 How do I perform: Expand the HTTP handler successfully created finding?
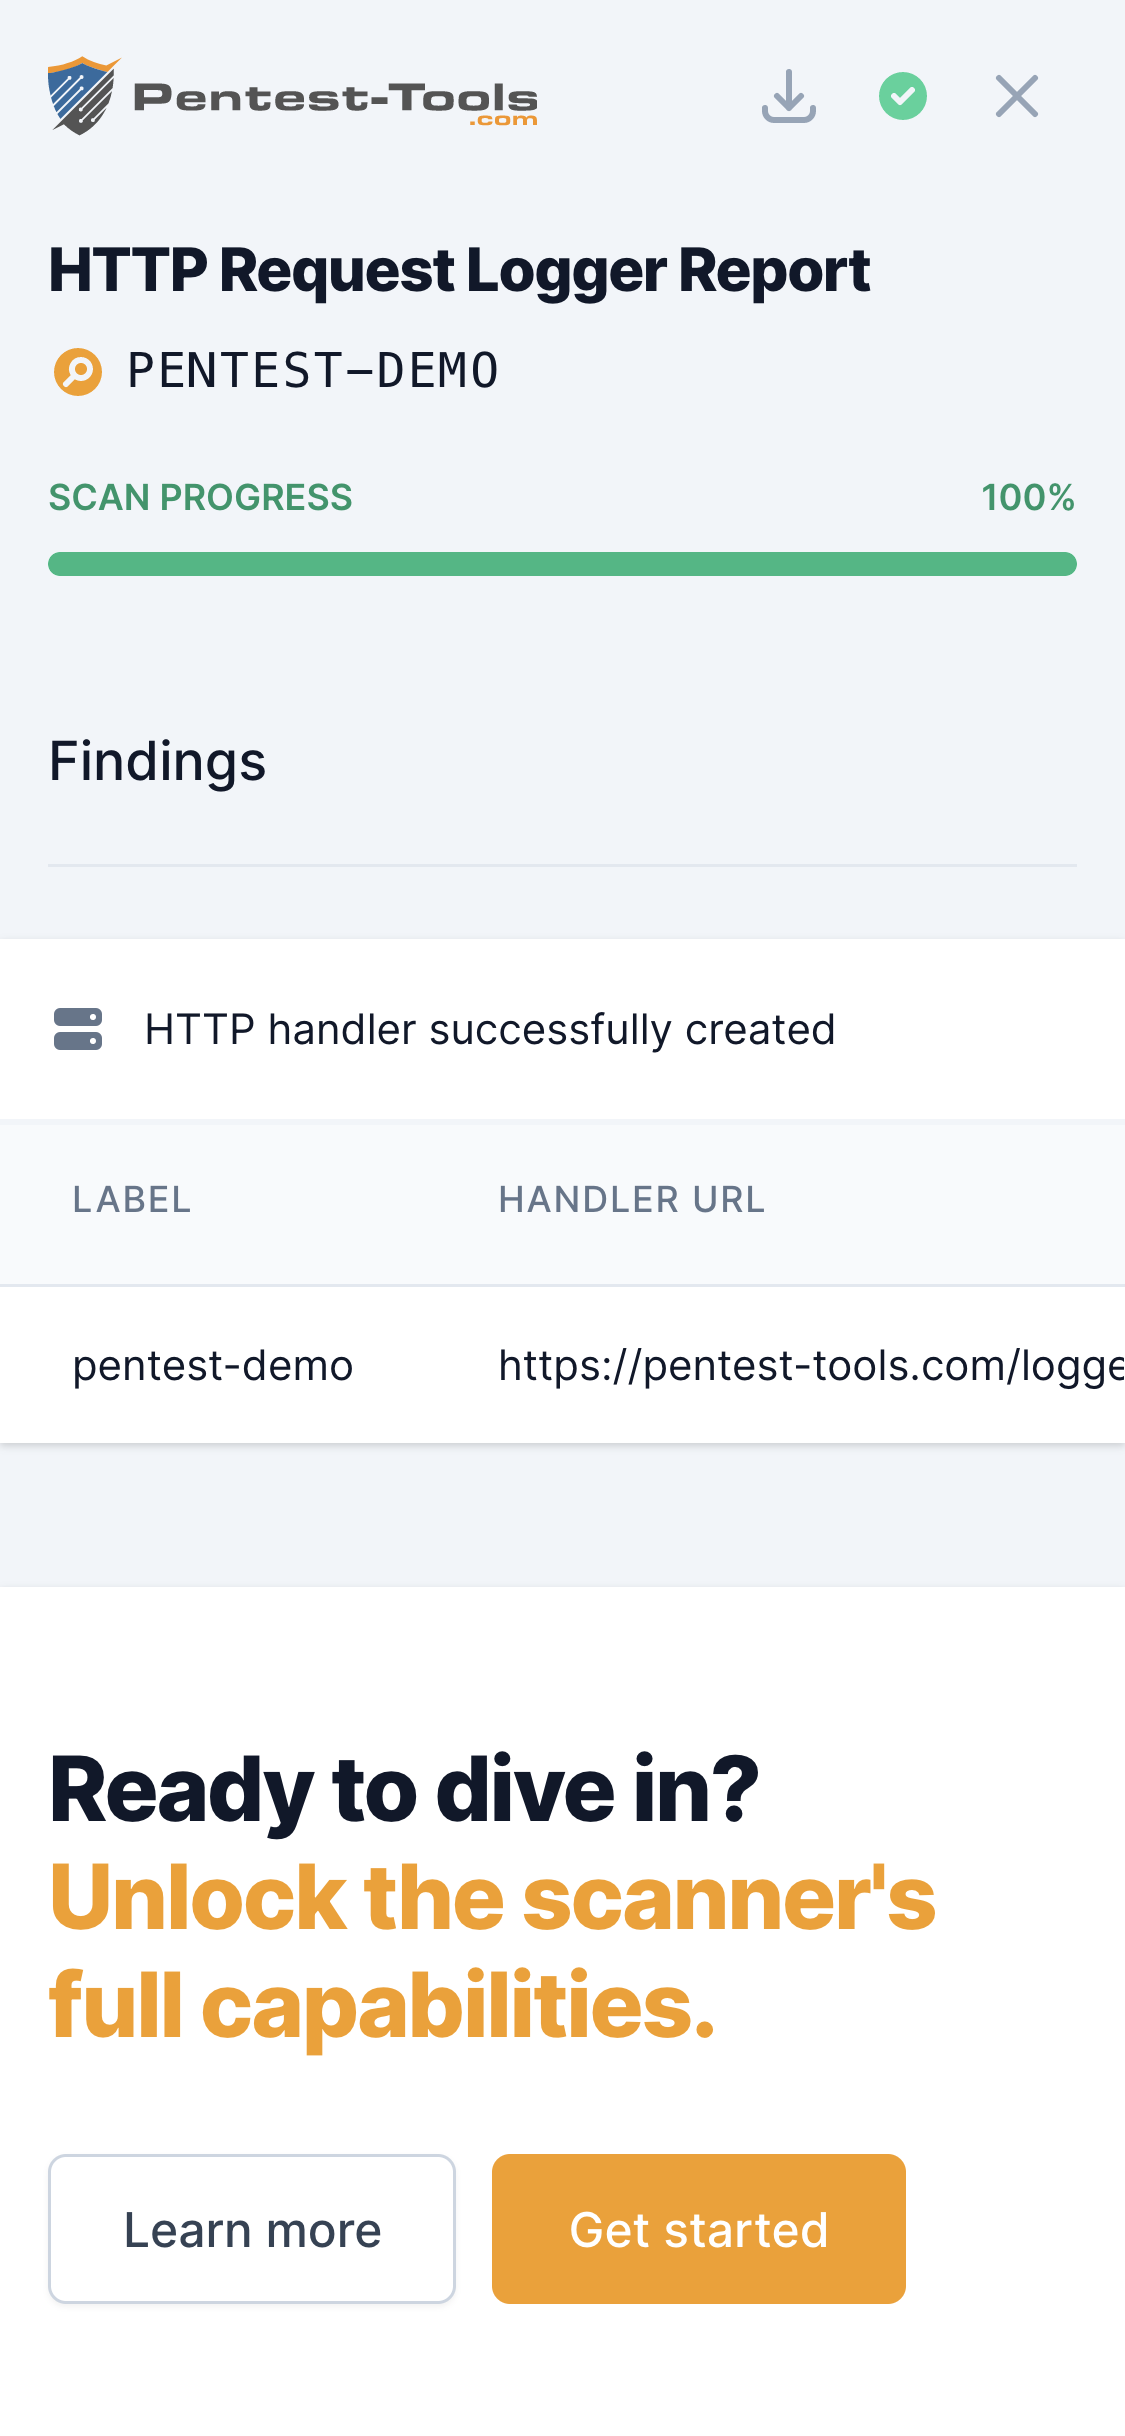tap(489, 1029)
